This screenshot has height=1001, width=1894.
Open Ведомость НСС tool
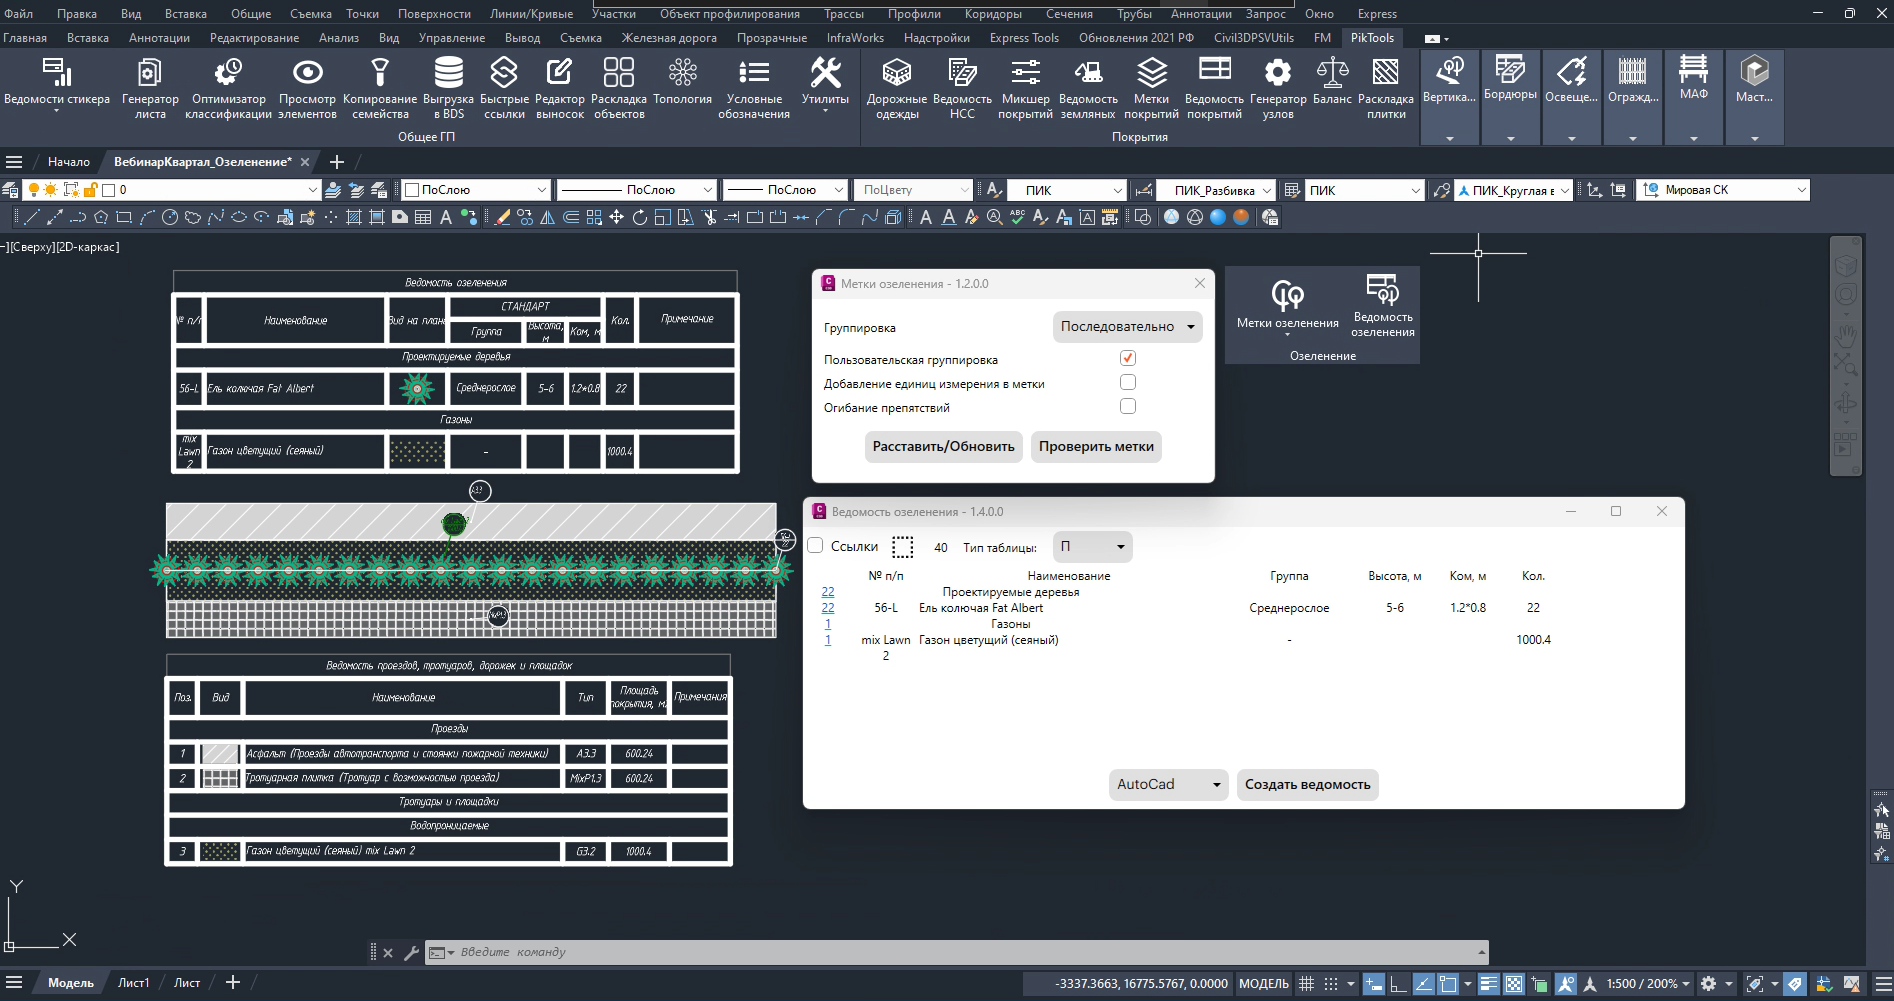click(x=962, y=88)
